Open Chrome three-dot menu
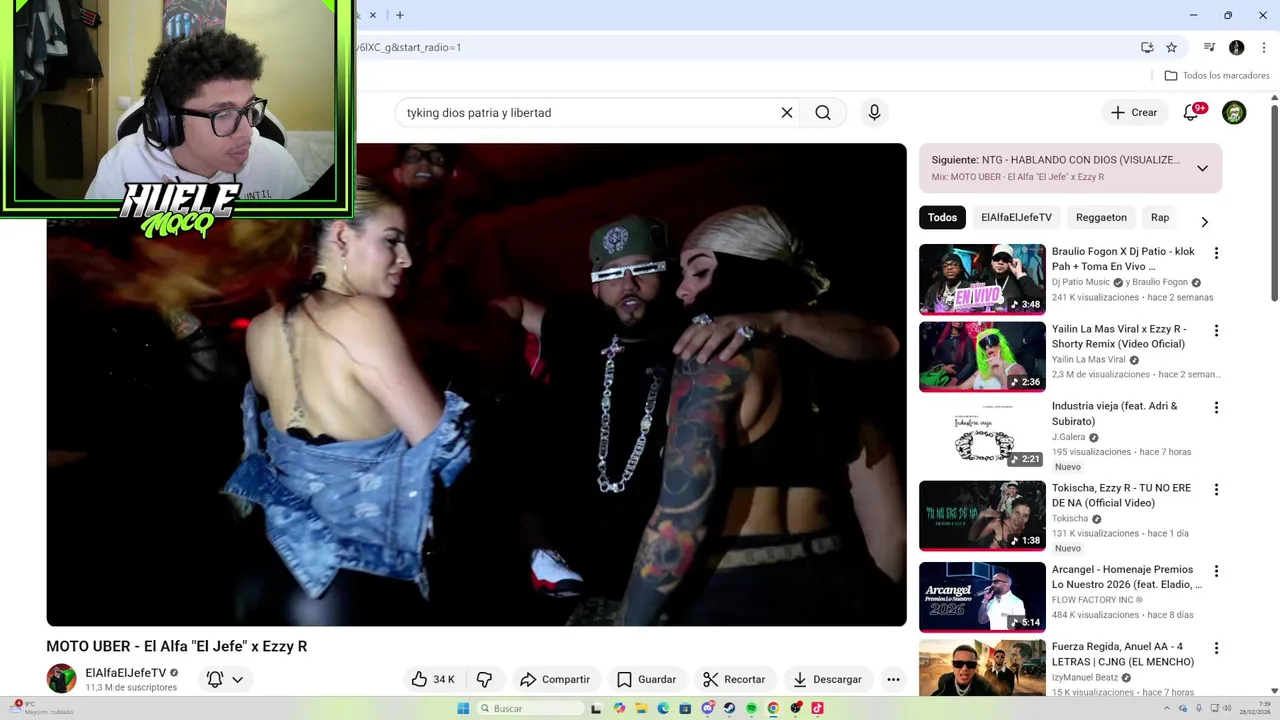The height and width of the screenshot is (720, 1280). tap(1263, 47)
